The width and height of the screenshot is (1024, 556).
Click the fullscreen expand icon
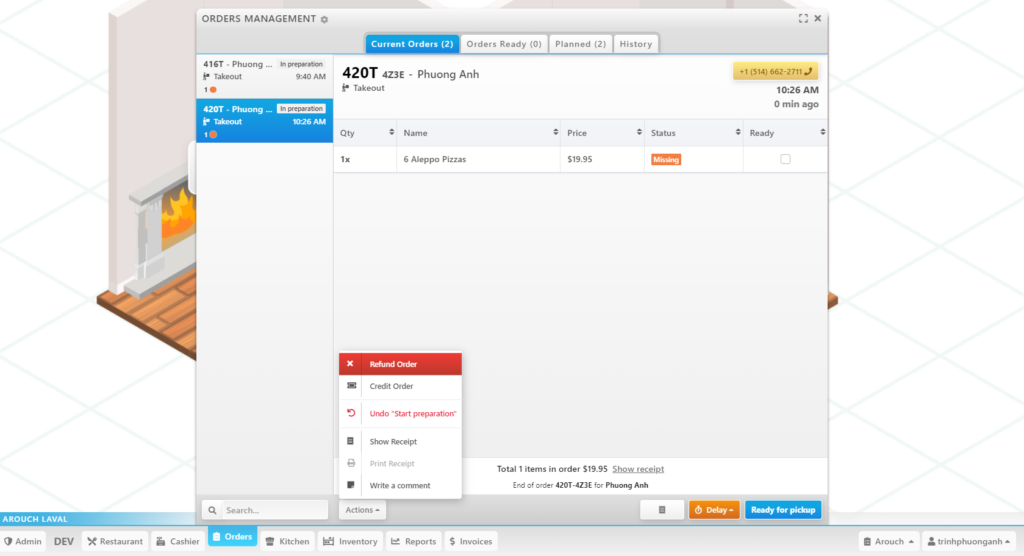803,18
